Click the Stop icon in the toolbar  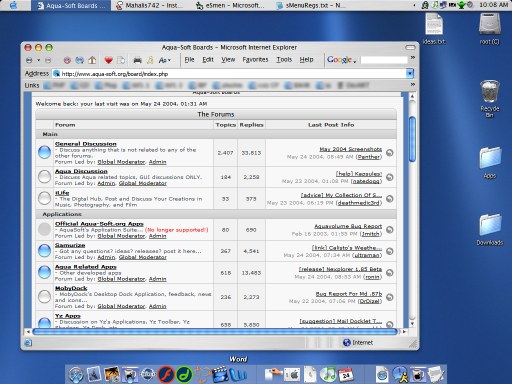[67, 60]
